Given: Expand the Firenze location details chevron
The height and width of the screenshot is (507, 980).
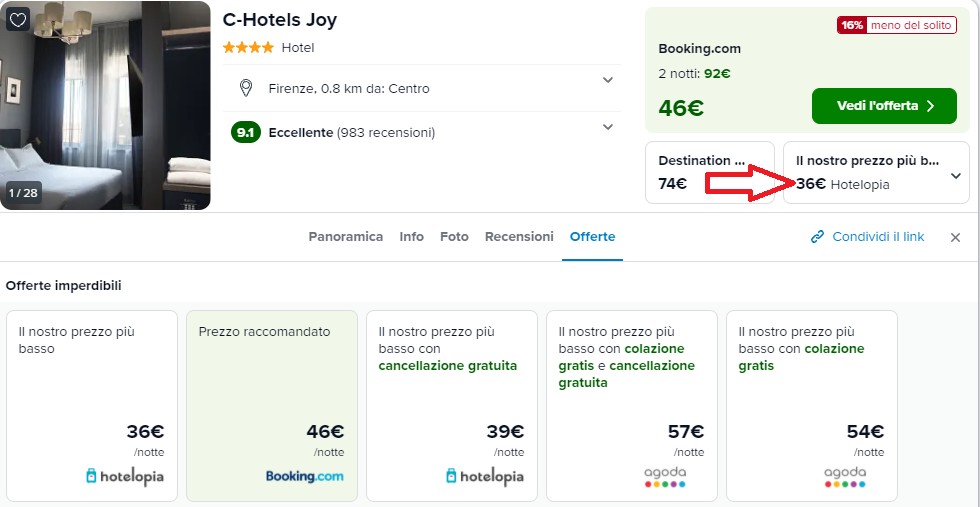Looking at the screenshot, I should (x=607, y=81).
